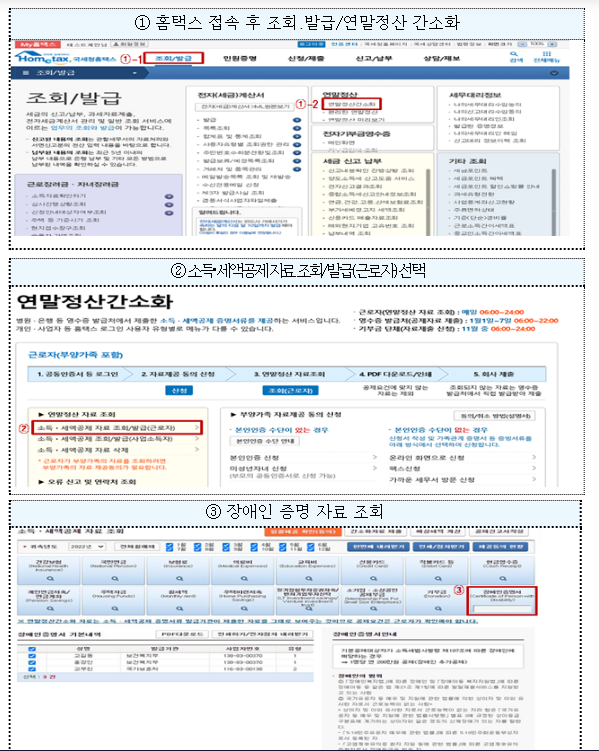This screenshot has width=599, height=751.
Task: Click the round arrow icon beside 사용자유형별 조회권한 관리
Action: click(x=297, y=145)
